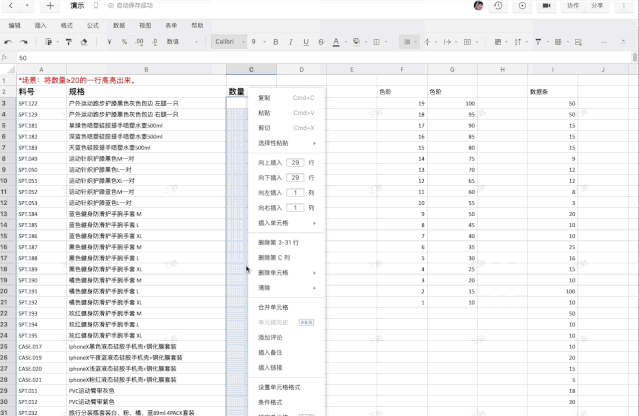This screenshot has width=639, height=416.
Task: Click the conditional format grid icon
Action: click(558, 42)
